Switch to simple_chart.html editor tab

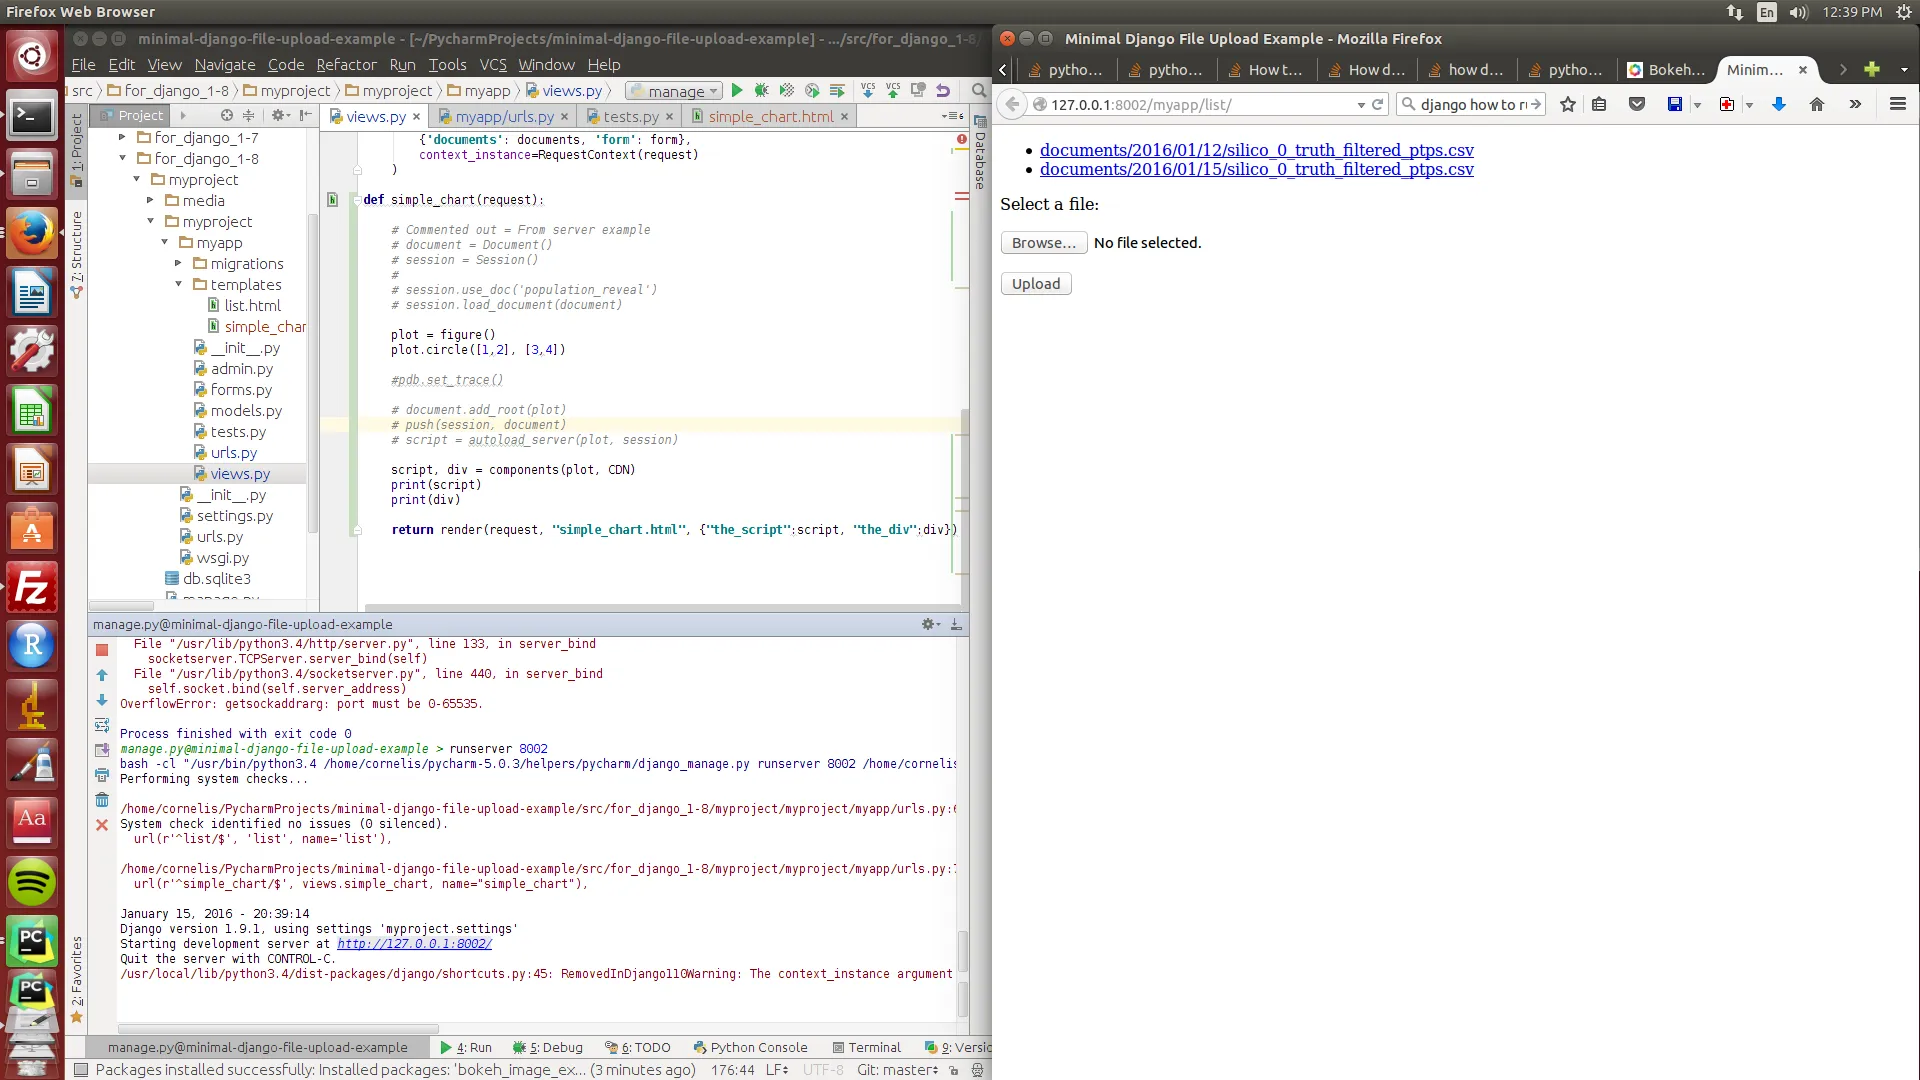pos(770,117)
